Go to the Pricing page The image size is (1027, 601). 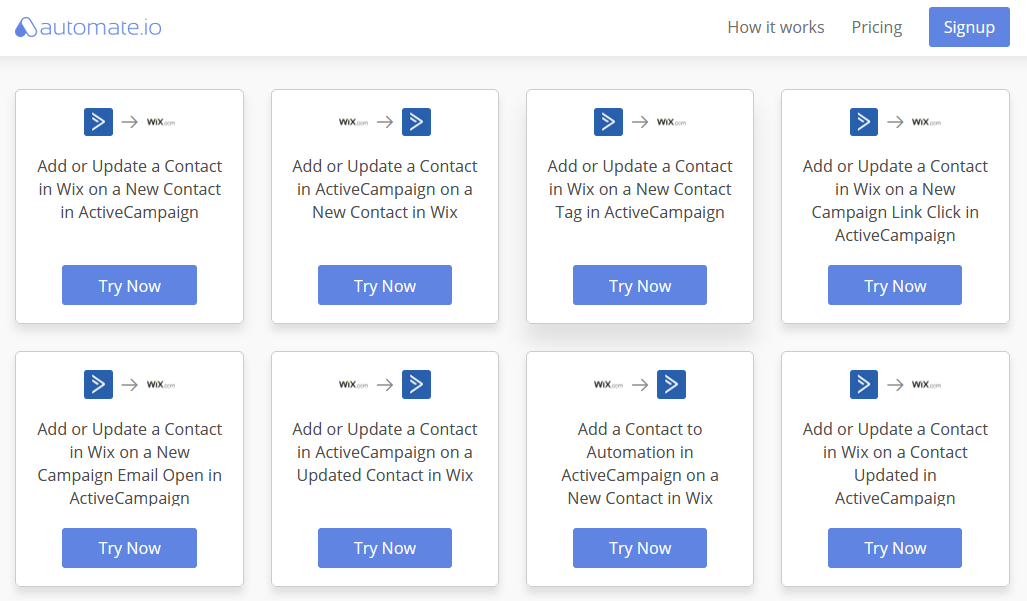(x=876, y=27)
